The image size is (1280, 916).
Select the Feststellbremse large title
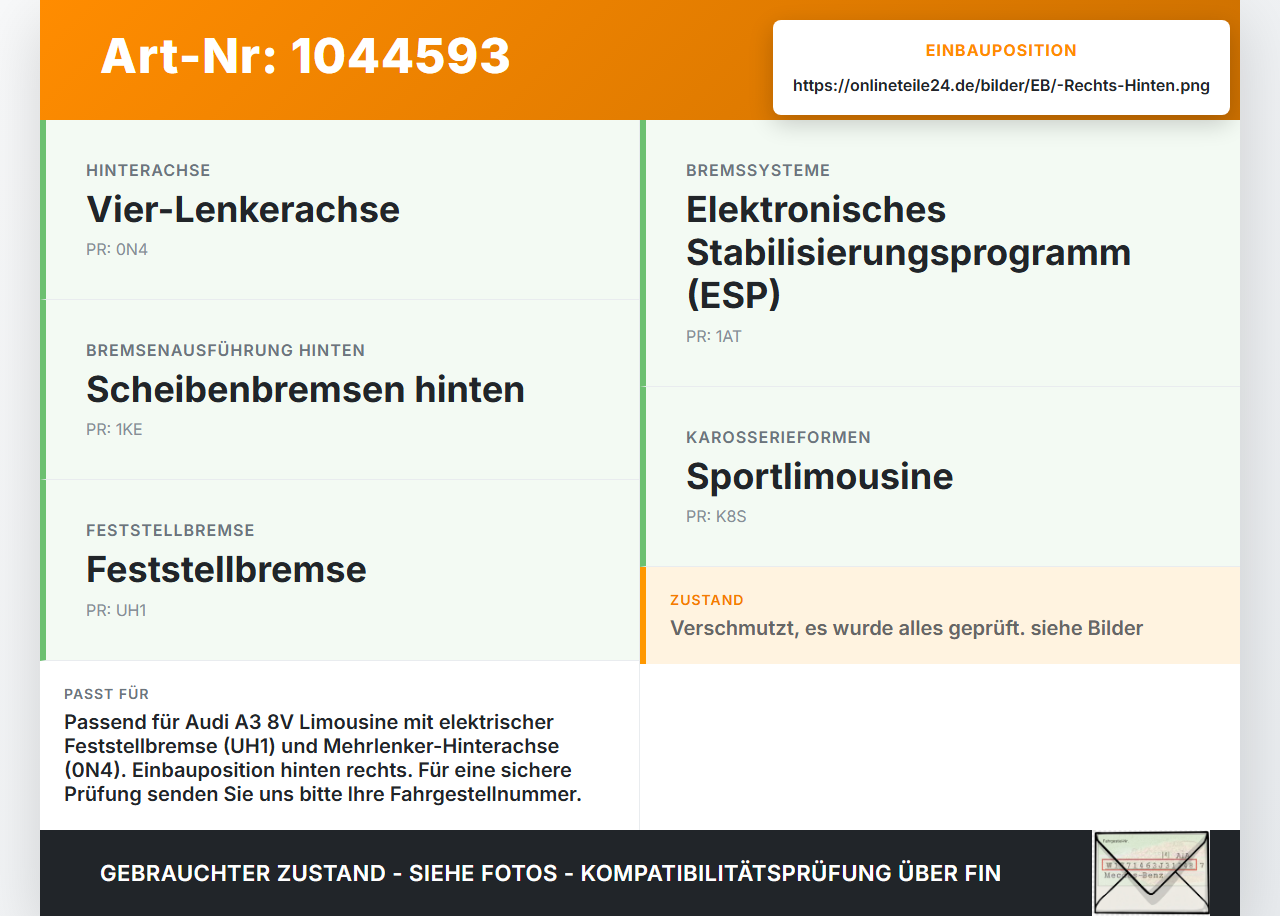point(226,569)
